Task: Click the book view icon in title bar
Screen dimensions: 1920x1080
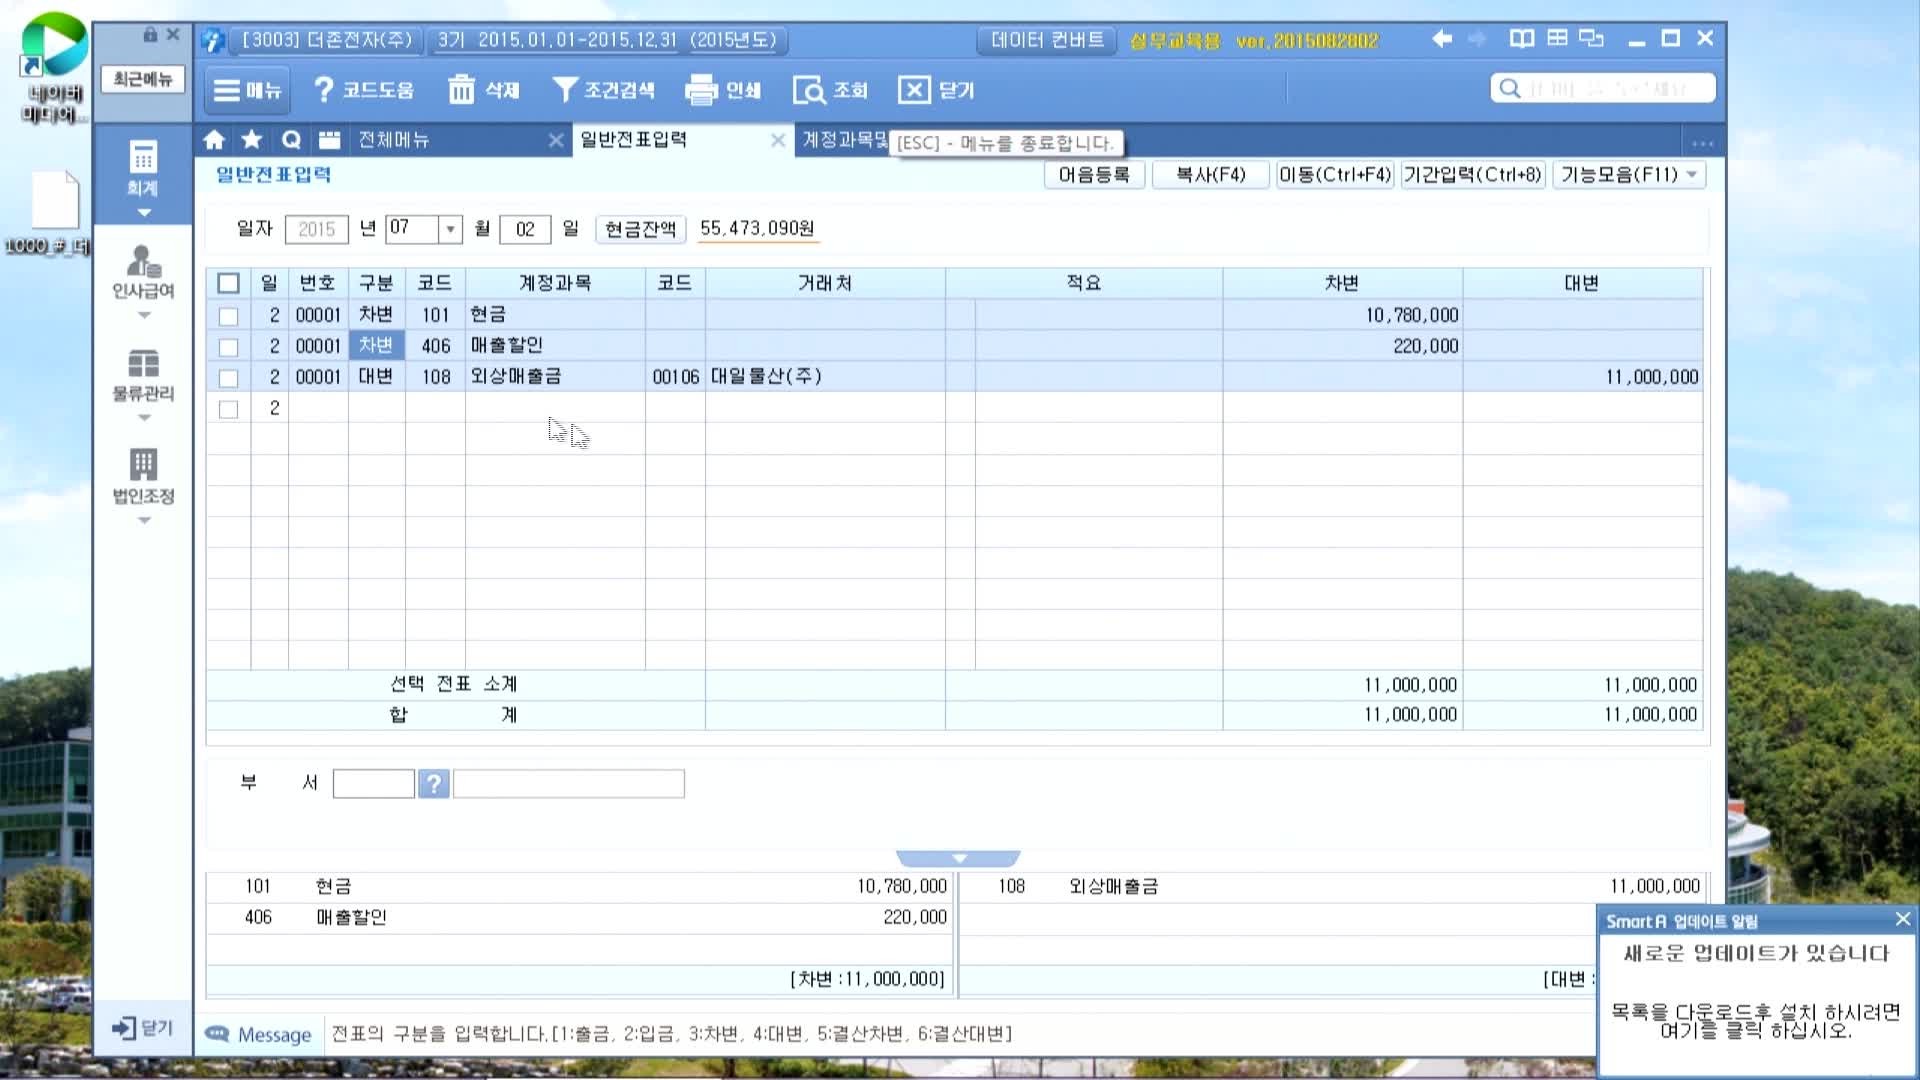Action: pyautogui.click(x=1521, y=38)
